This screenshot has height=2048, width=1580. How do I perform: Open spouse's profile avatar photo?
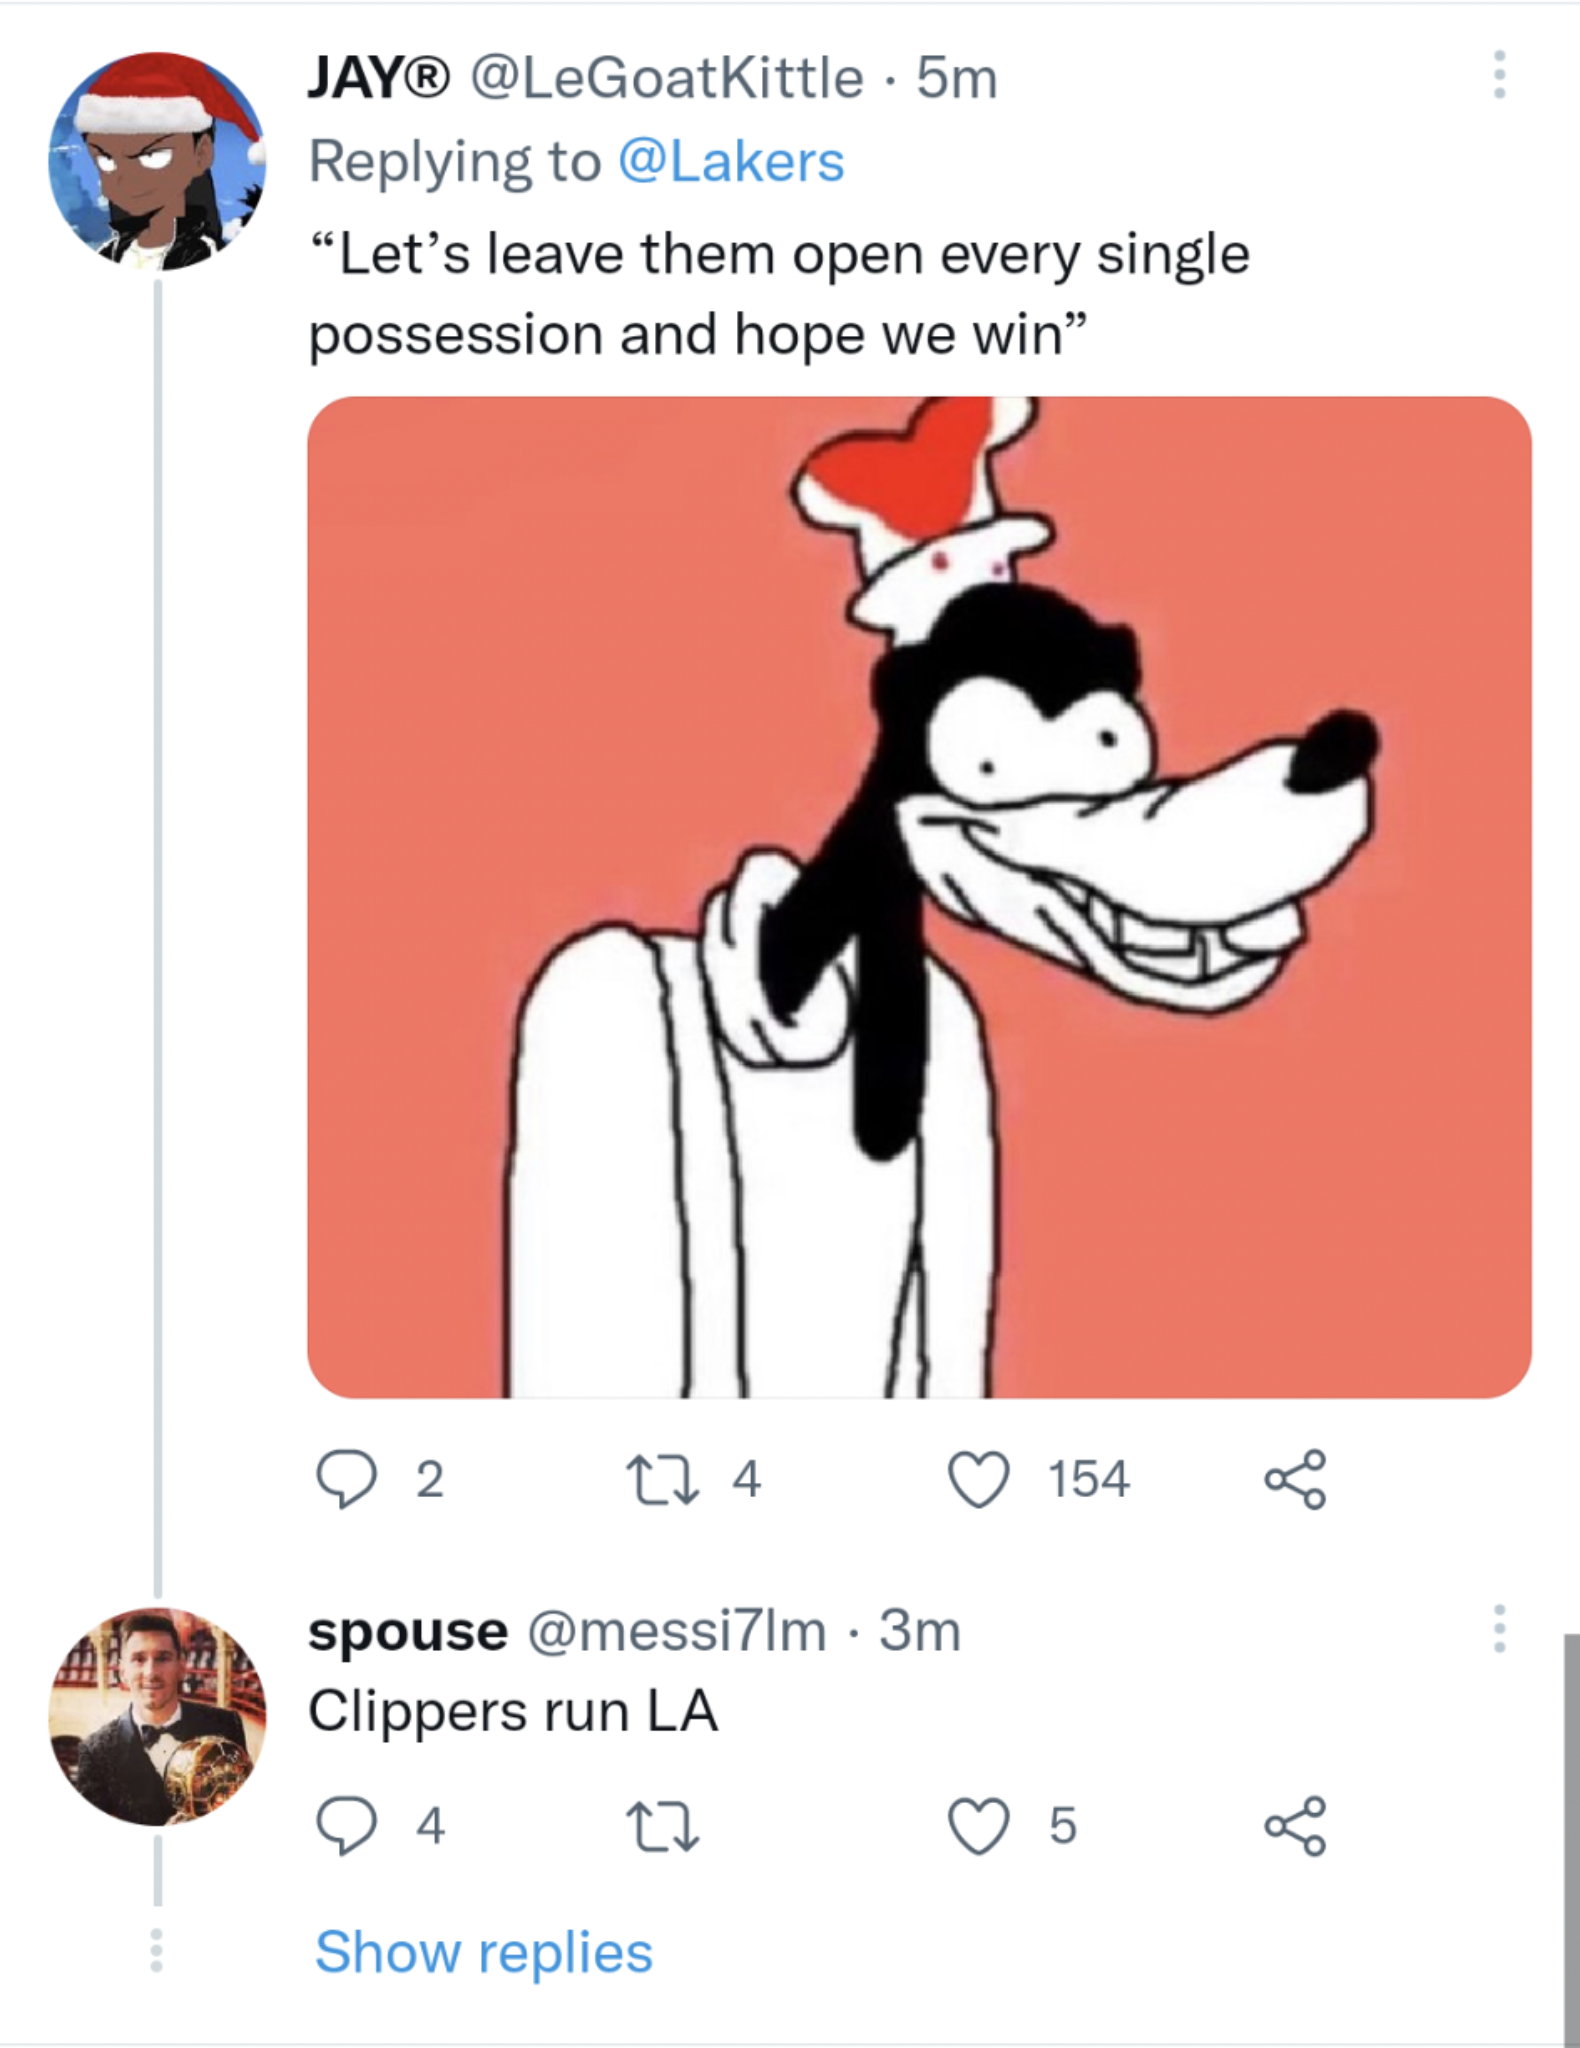[x=157, y=1716]
